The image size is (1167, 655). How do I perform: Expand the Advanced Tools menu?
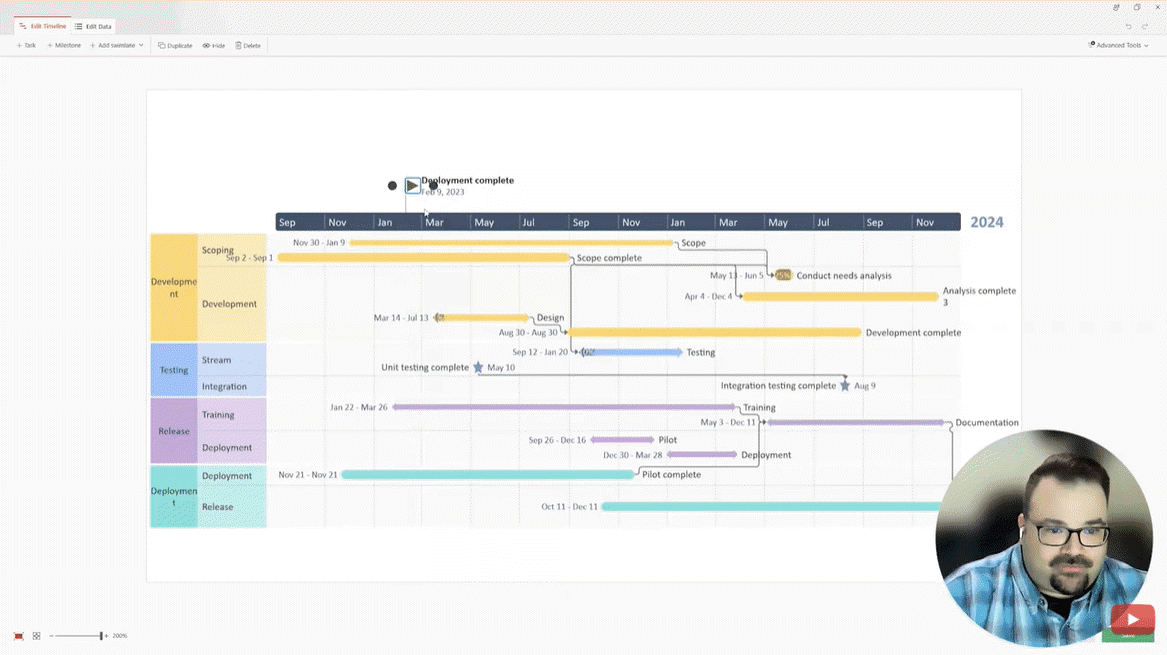(1119, 45)
